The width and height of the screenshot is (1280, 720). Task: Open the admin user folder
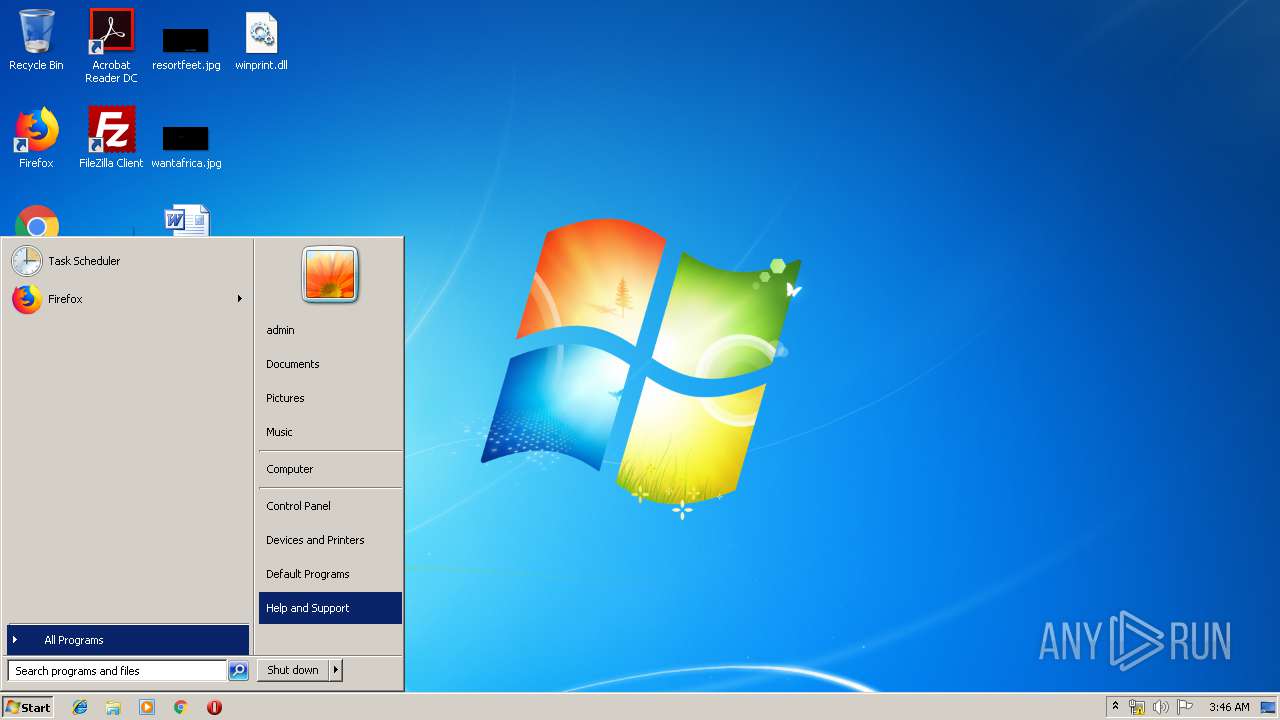point(330,330)
